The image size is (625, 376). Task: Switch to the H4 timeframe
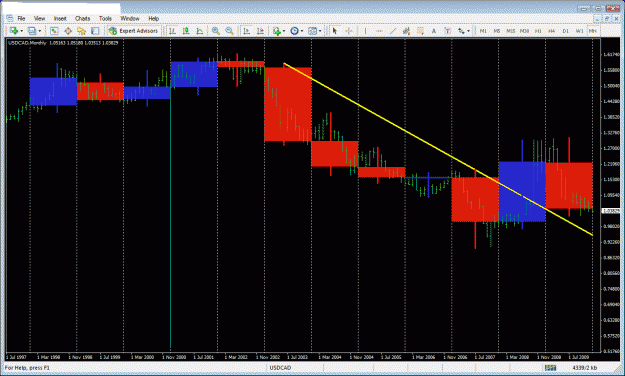[552, 31]
